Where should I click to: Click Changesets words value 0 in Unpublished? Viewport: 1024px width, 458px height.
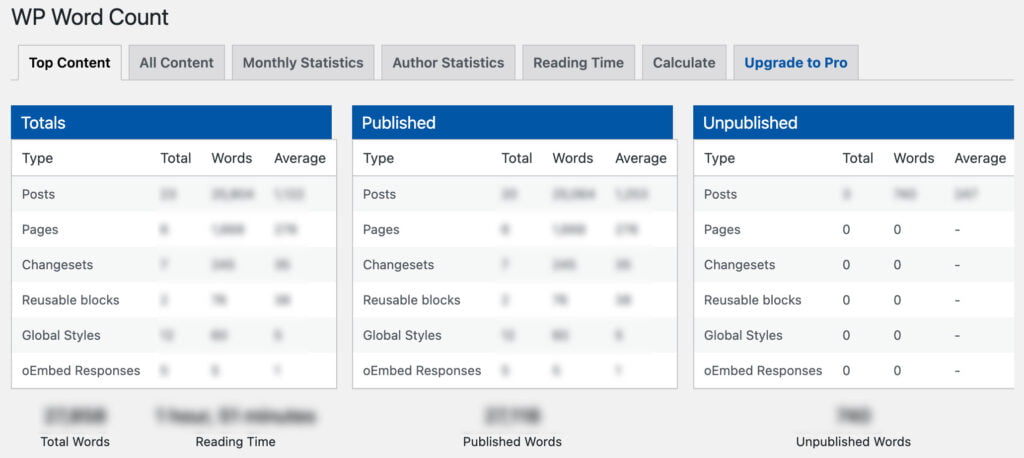click(897, 265)
